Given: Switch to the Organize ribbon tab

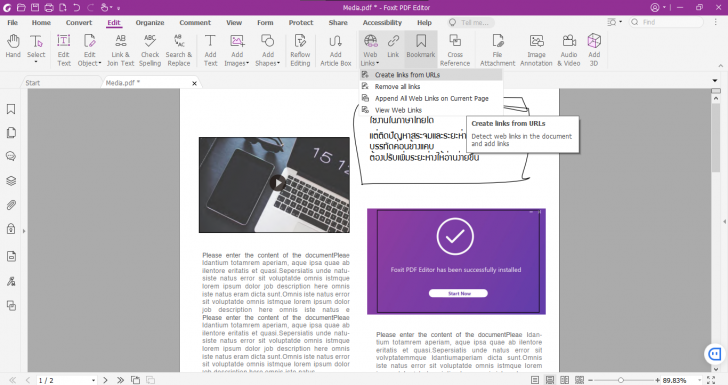Looking at the screenshot, I should [150, 22].
